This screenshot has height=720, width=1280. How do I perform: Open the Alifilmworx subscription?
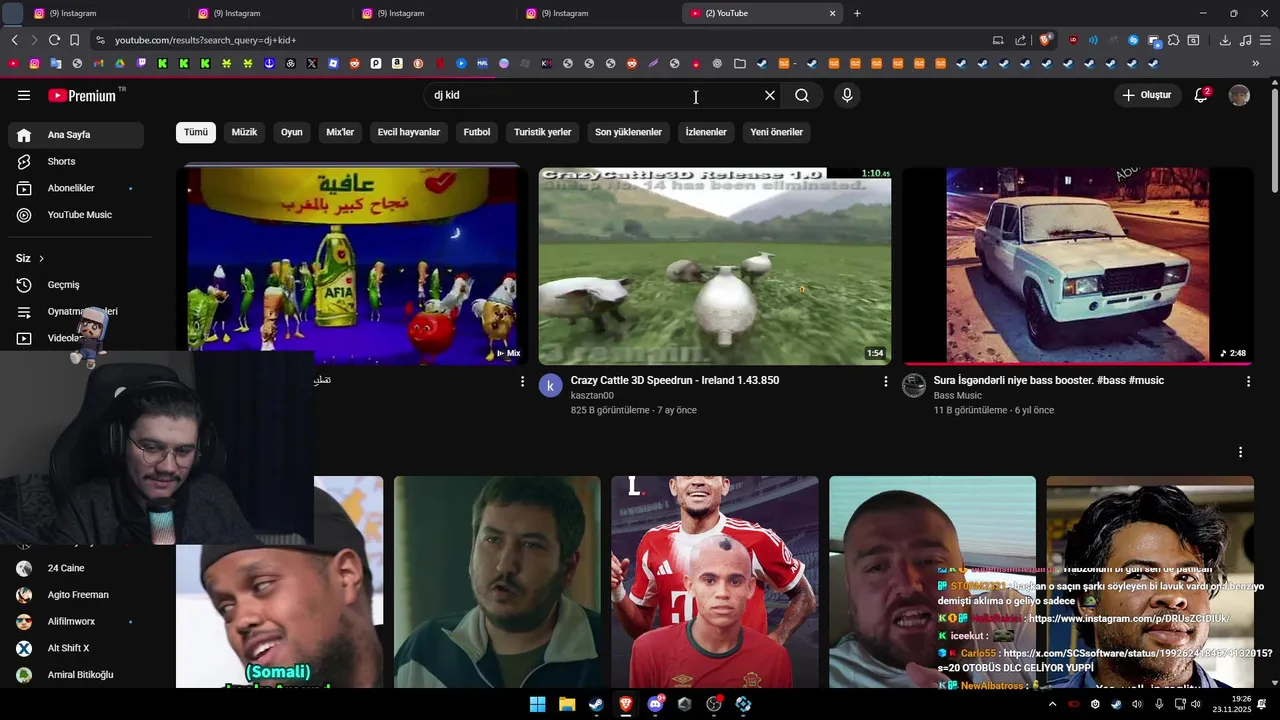(76, 621)
